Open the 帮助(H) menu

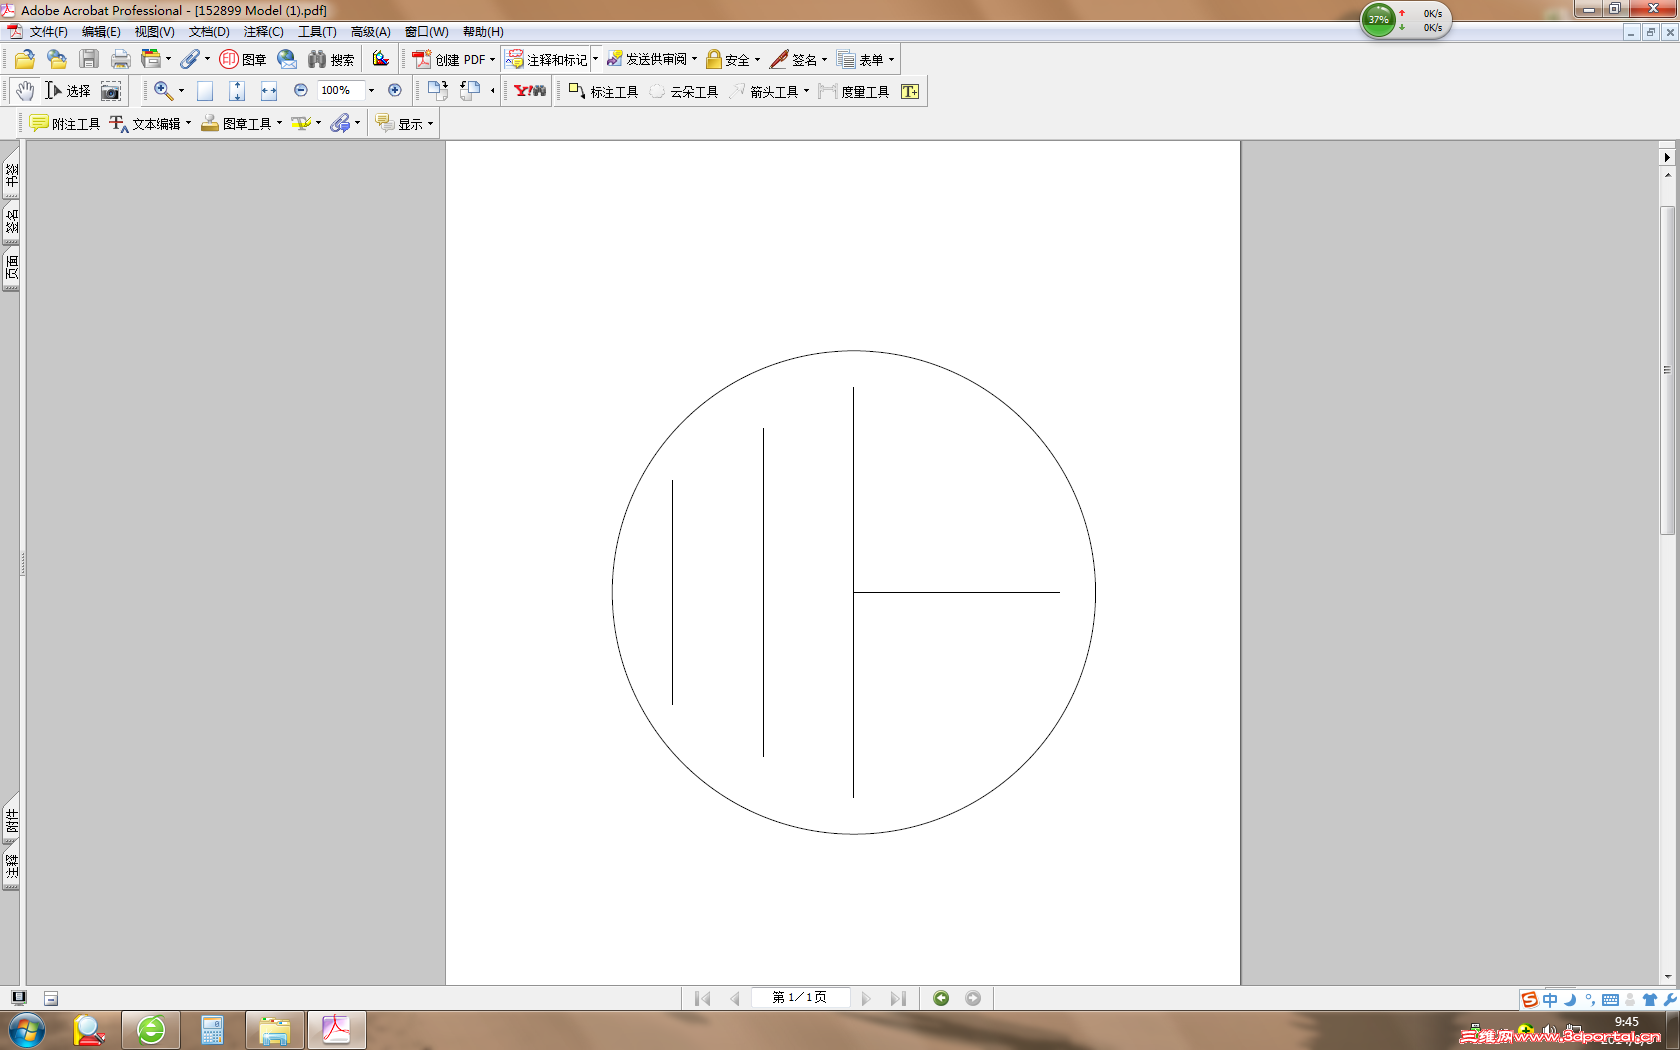pos(483,32)
